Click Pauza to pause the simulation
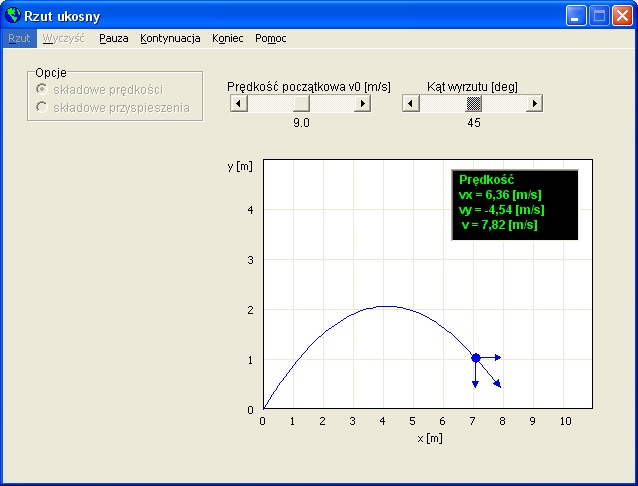This screenshot has height=486, width=638. (x=113, y=38)
